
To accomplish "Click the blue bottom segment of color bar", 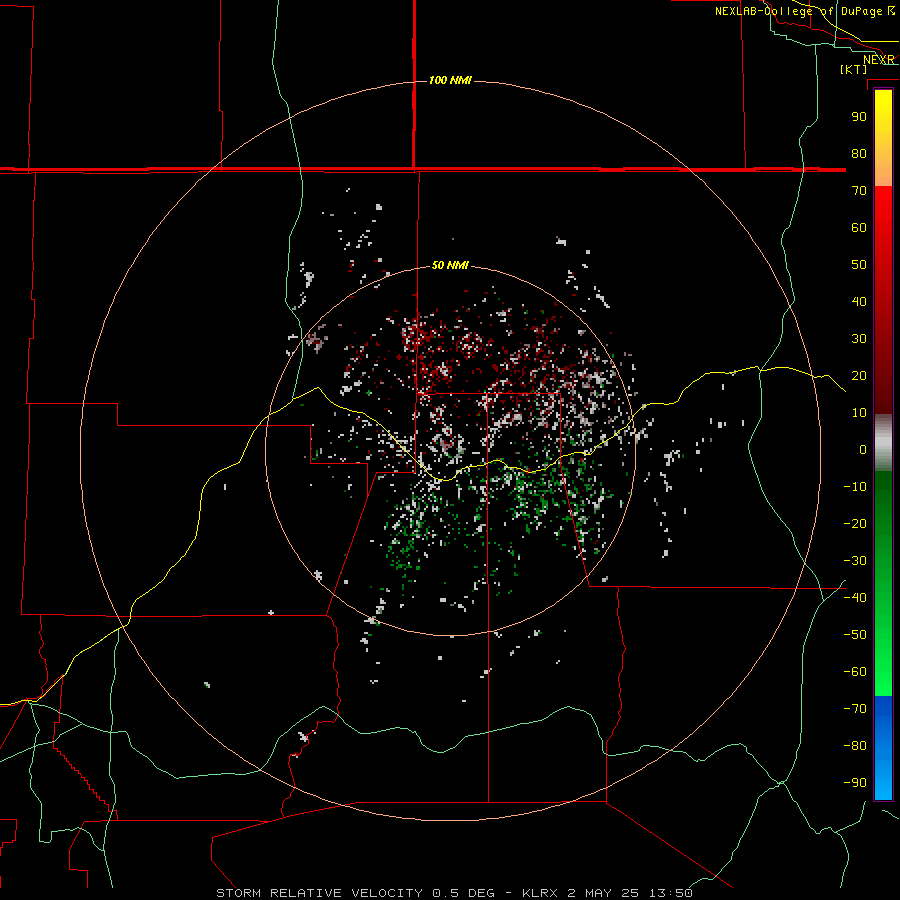I will pos(883,748).
